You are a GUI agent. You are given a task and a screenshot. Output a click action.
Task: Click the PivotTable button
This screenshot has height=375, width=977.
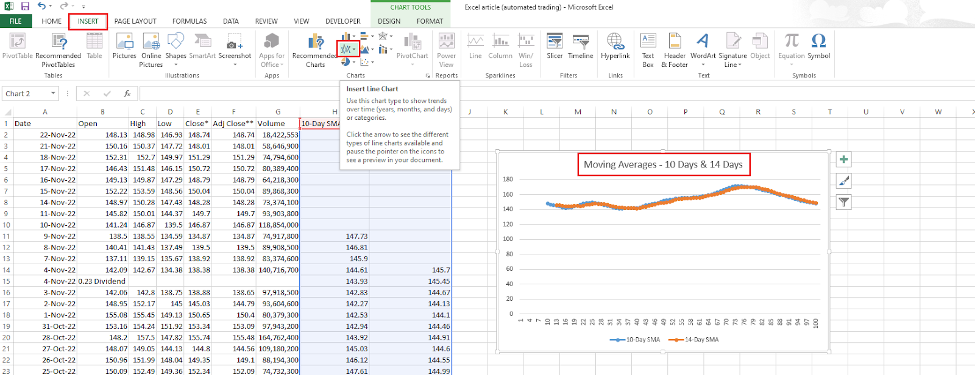[18, 47]
